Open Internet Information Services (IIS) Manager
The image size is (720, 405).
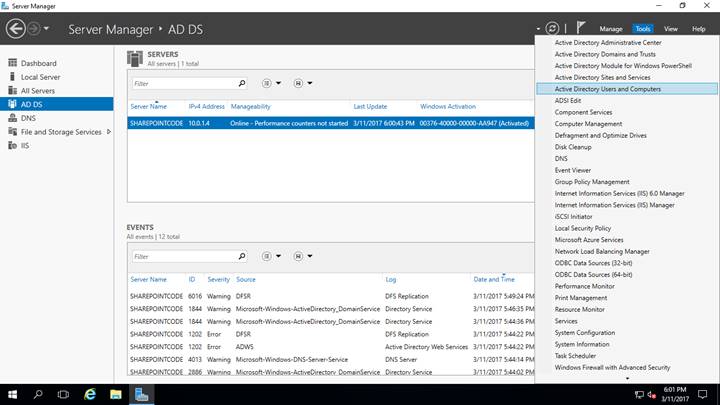point(614,205)
